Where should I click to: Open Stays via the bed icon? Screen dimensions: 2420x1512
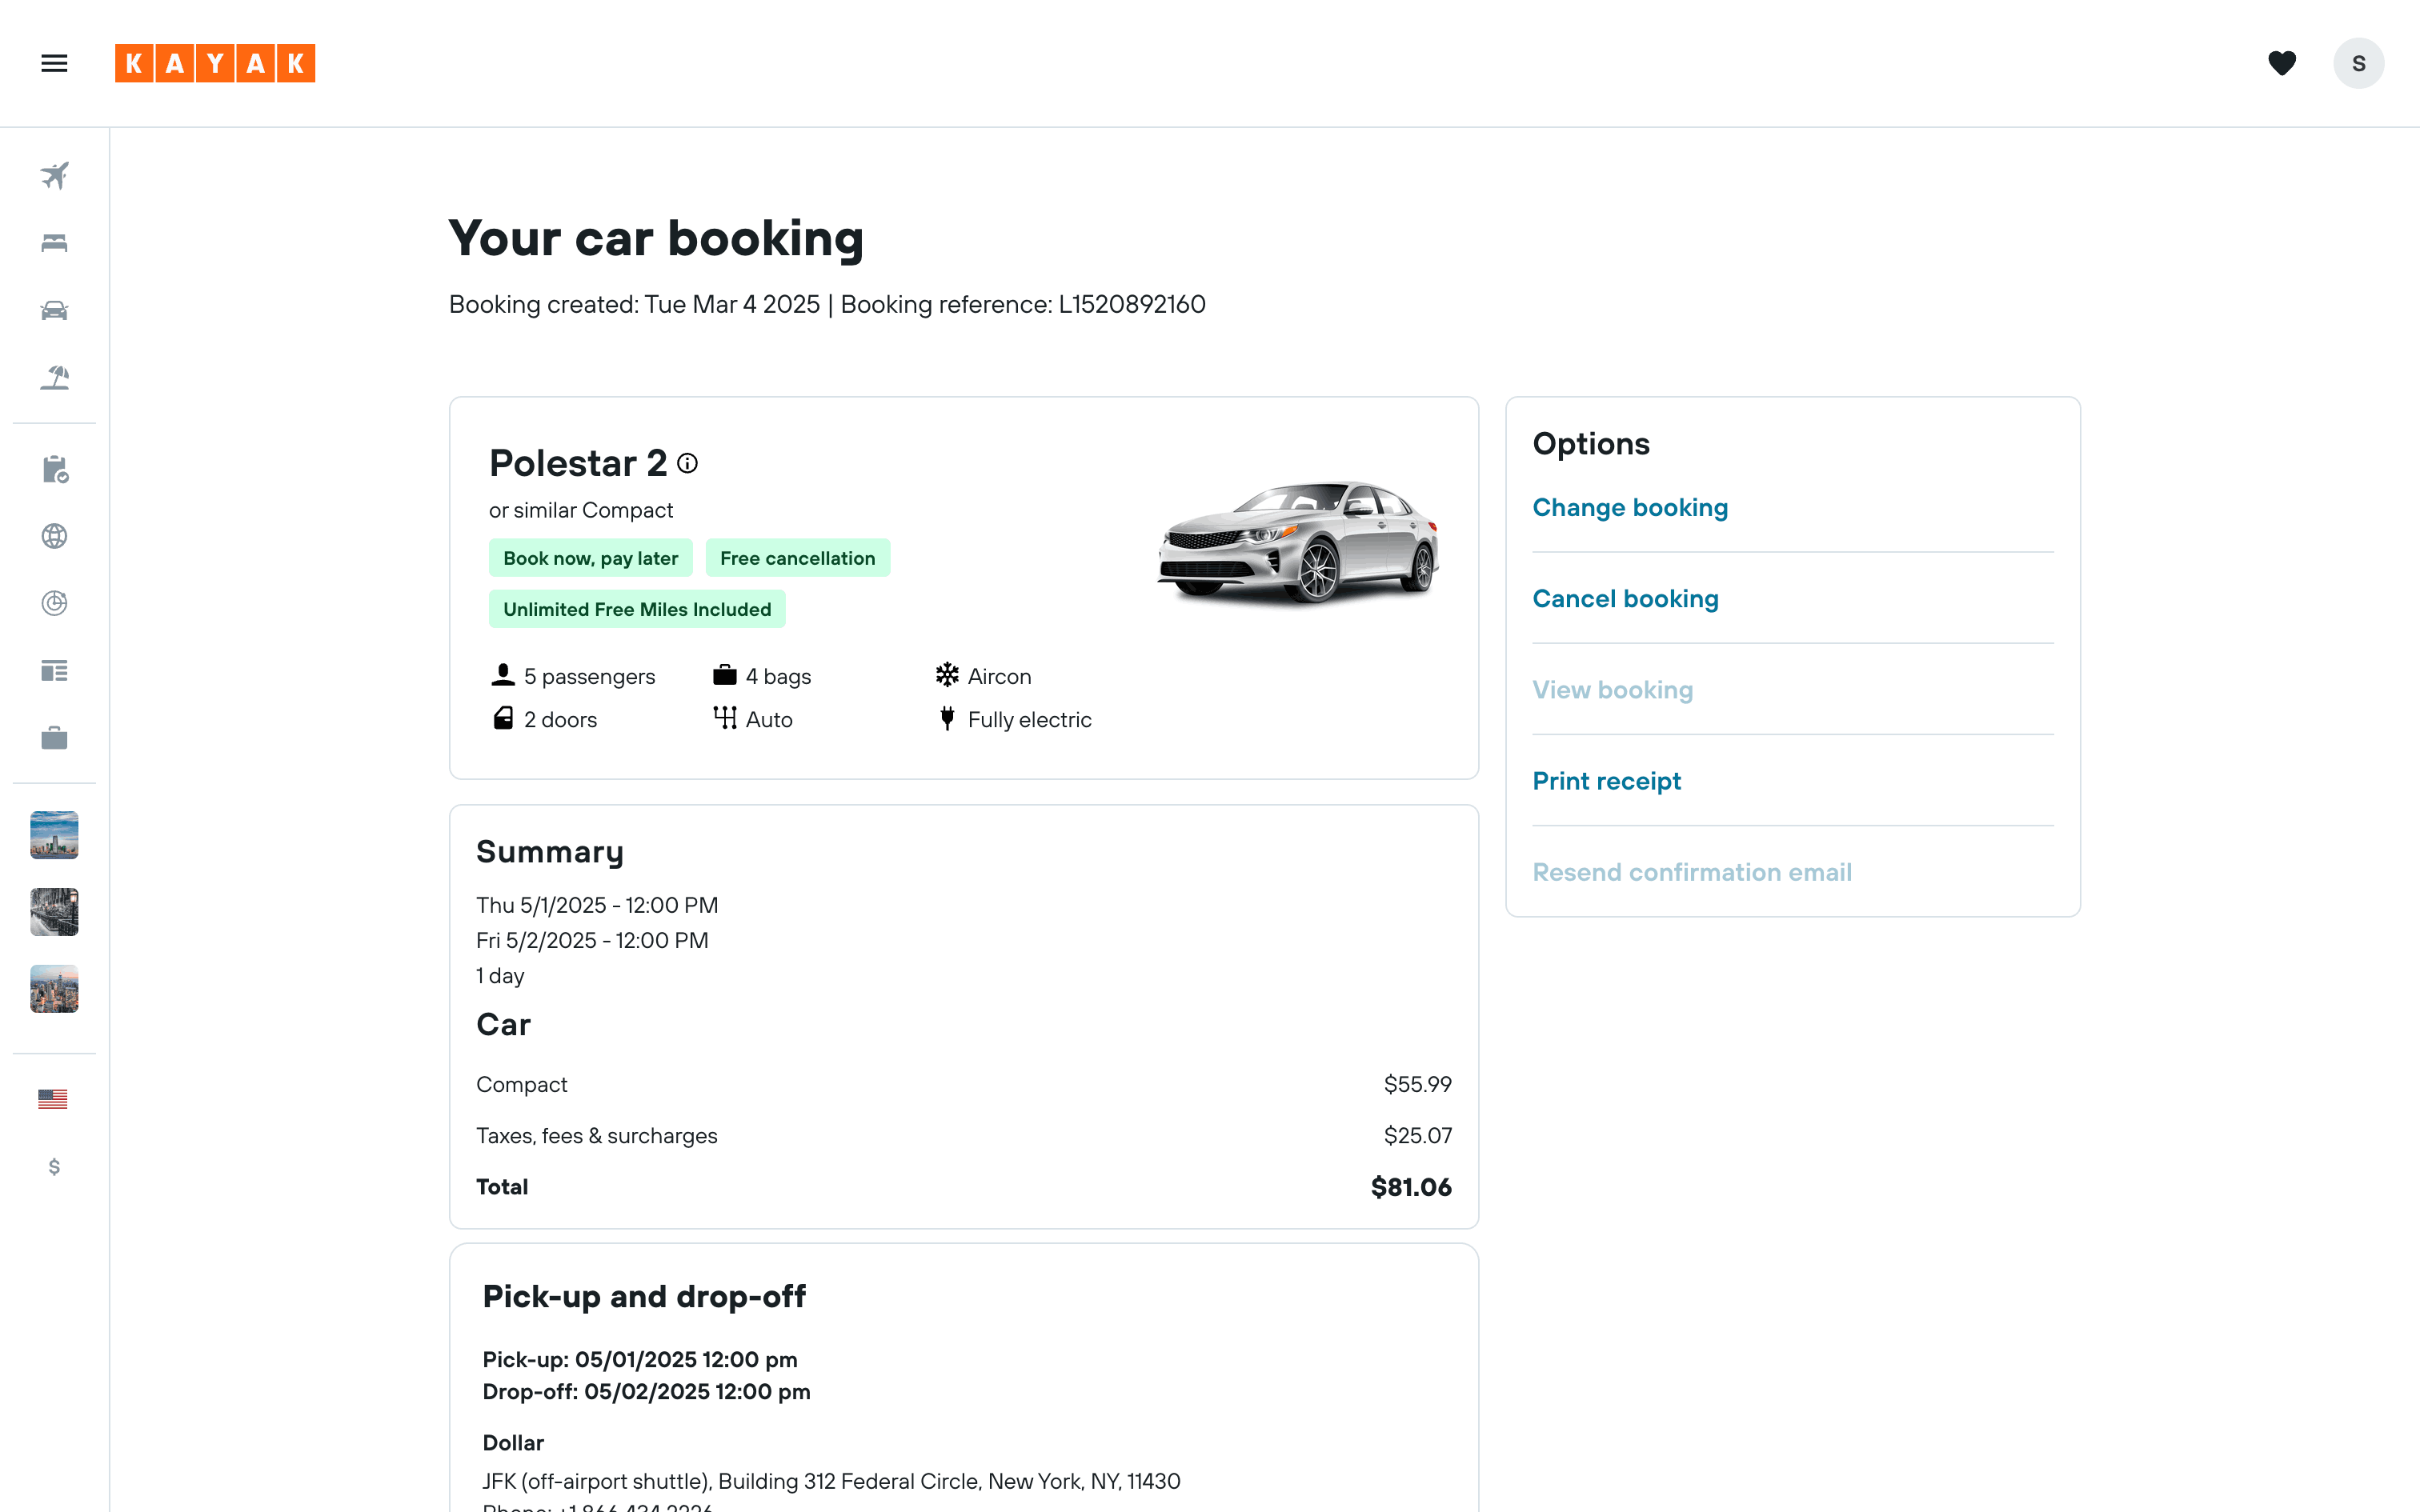[x=54, y=243]
